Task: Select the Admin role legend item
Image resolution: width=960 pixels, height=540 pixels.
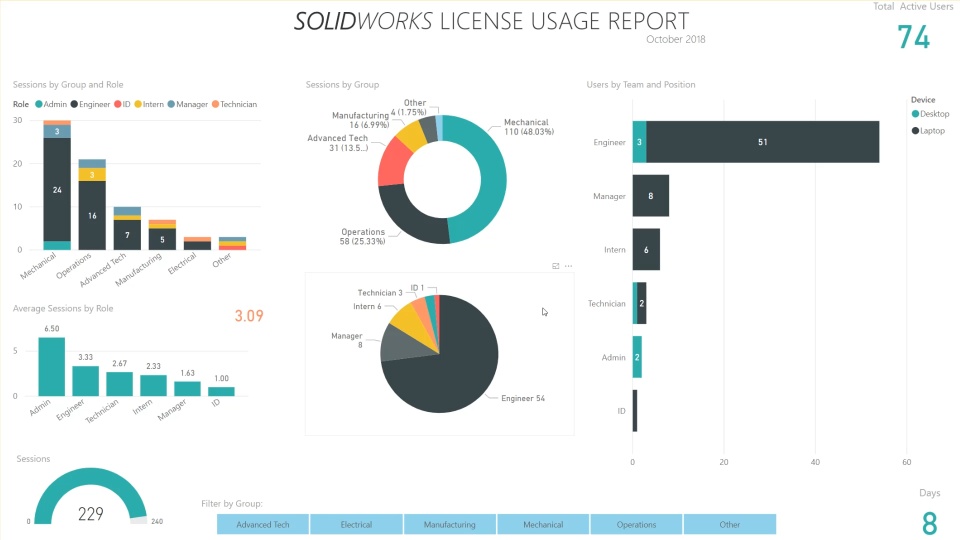Action: point(51,104)
